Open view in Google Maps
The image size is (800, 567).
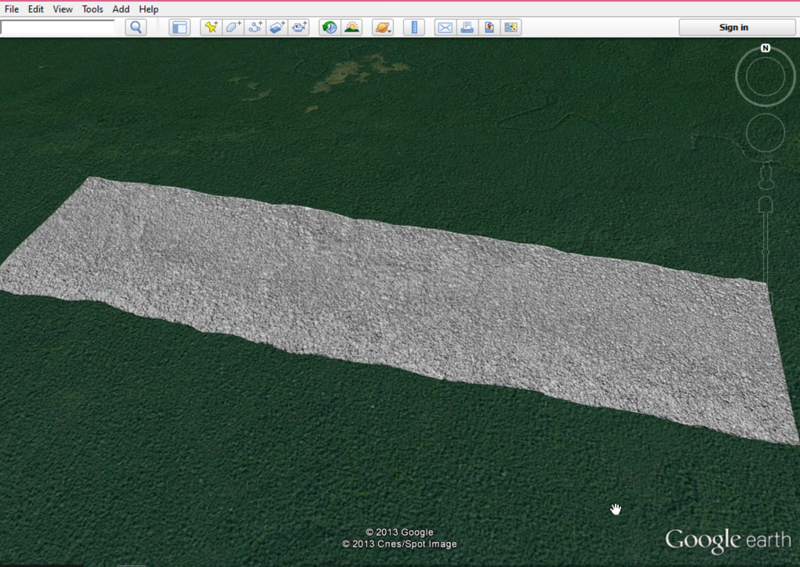tap(511, 27)
